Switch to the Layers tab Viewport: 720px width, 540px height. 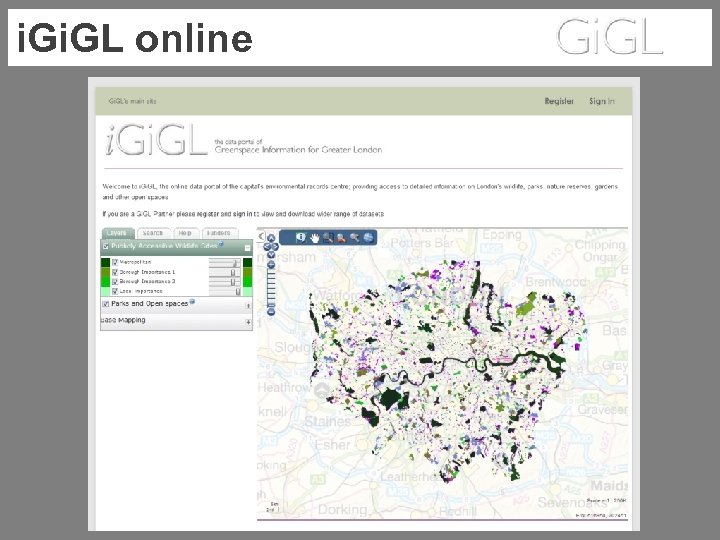[x=117, y=233]
